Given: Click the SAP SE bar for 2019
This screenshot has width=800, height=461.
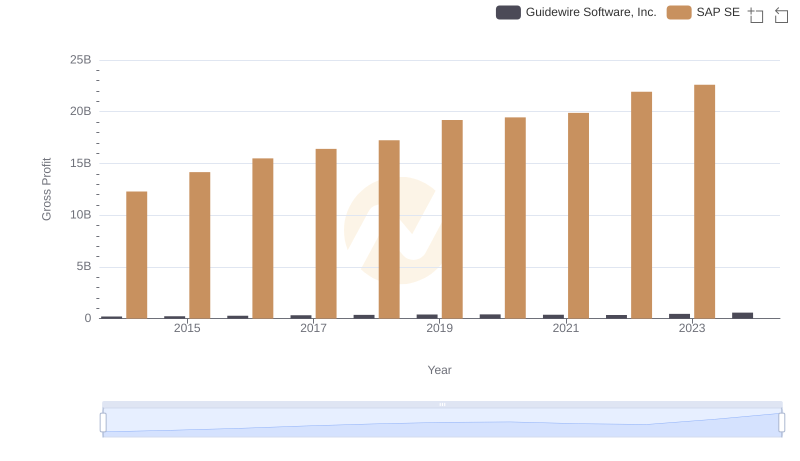Looking at the screenshot, I should (x=452, y=219).
